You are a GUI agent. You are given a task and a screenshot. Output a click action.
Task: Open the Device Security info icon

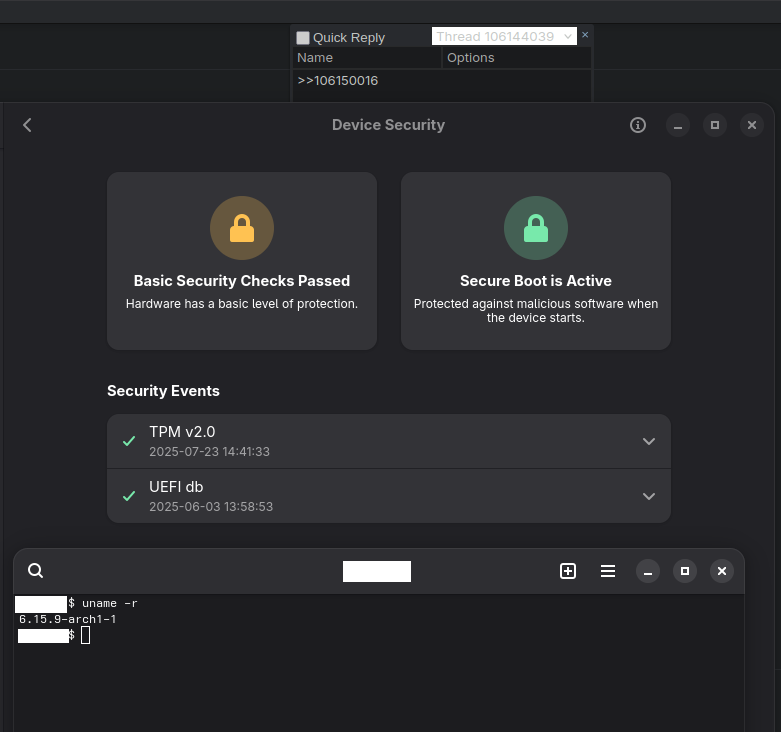click(x=638, y=125)
